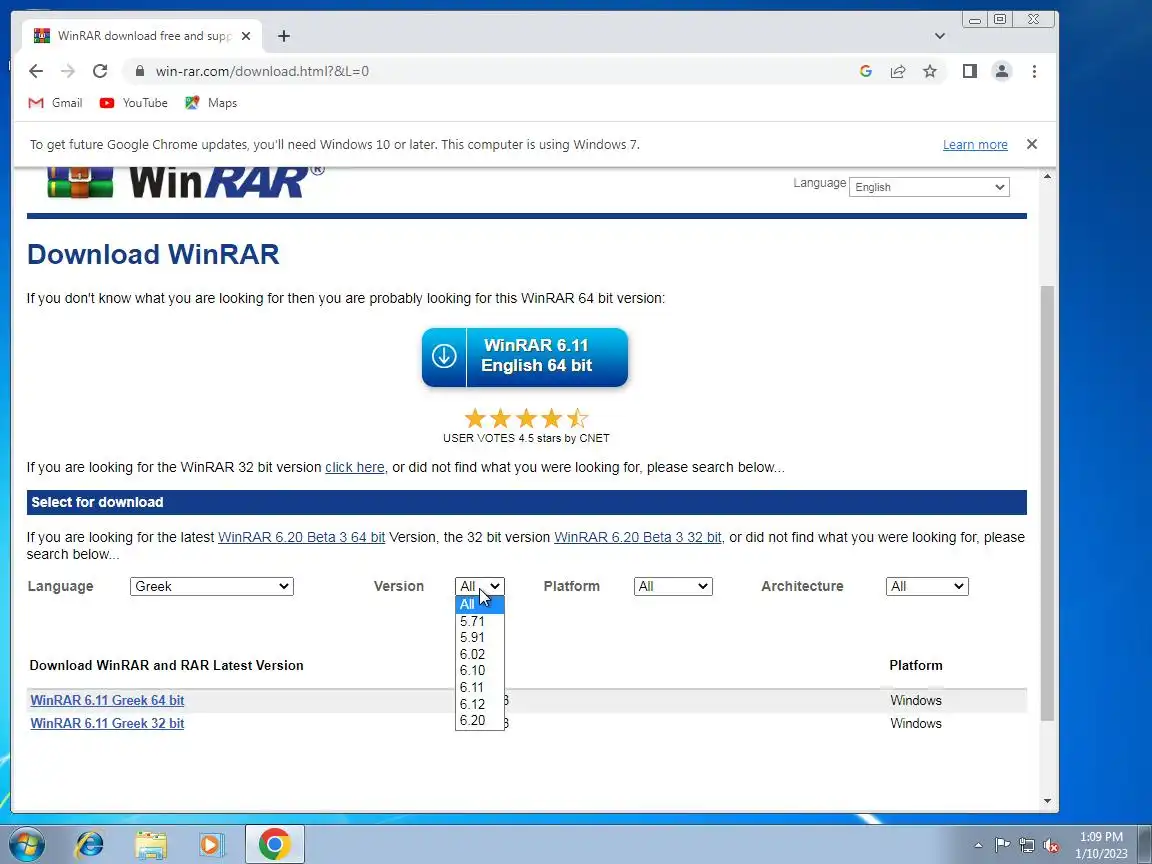
Task: Go back to the previous page
Action: point(35,71)
